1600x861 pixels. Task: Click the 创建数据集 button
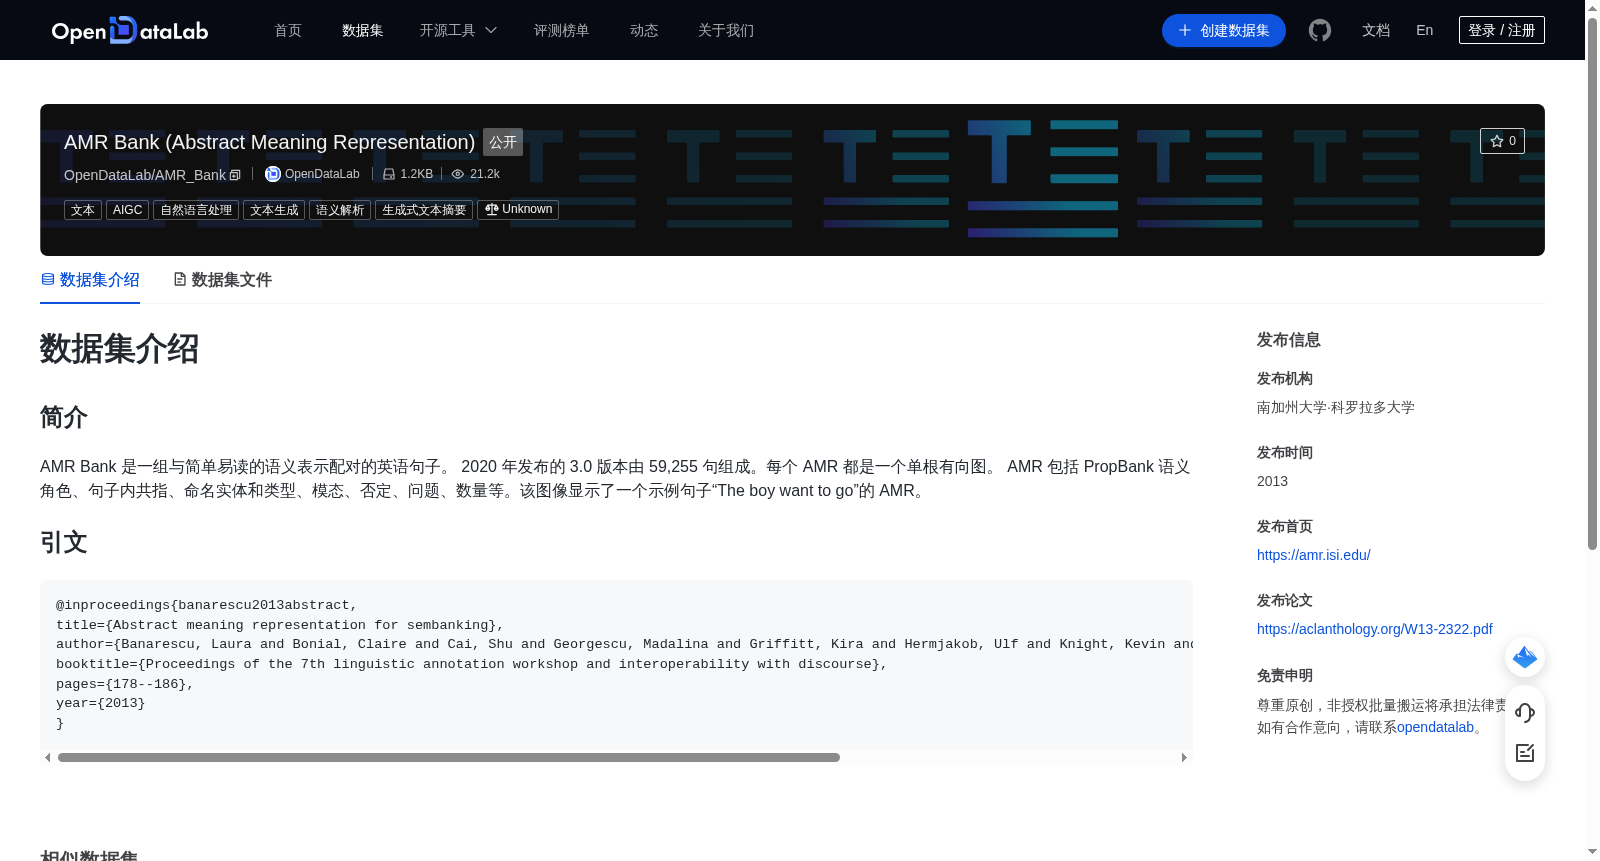pos(1224,30)
